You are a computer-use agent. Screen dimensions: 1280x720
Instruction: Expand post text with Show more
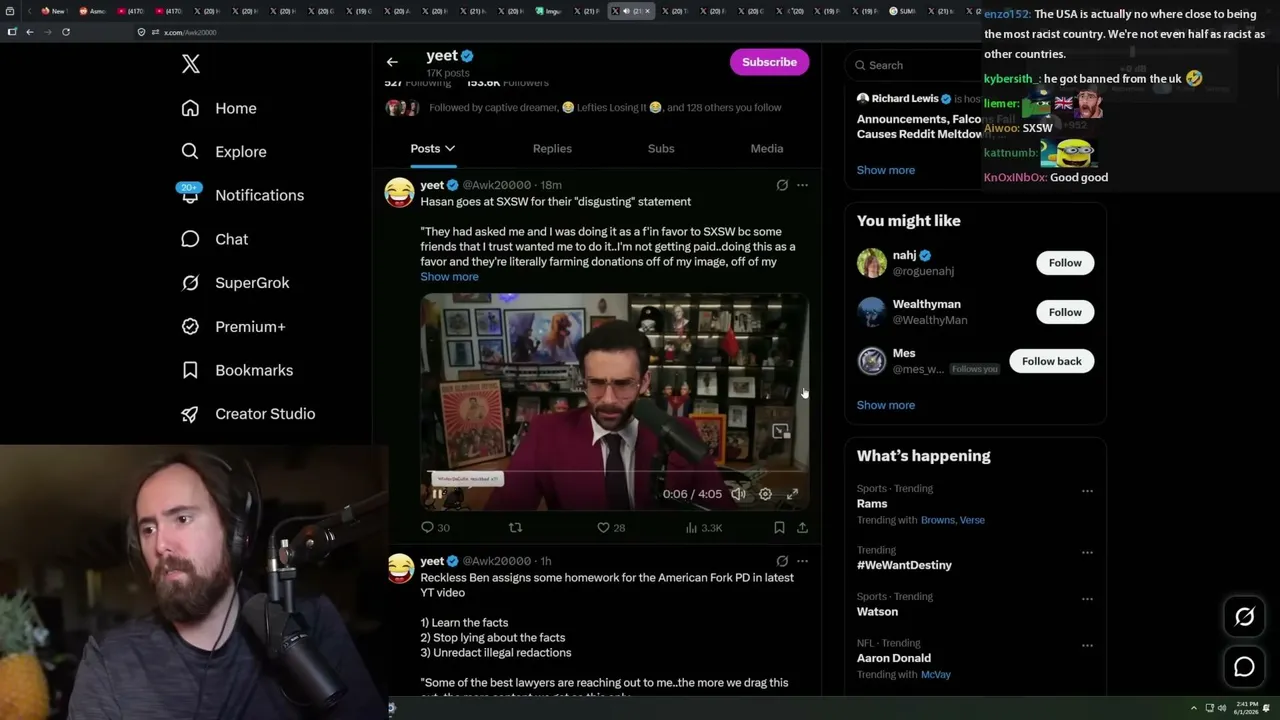pyautogui.click(x=449, y=277)
